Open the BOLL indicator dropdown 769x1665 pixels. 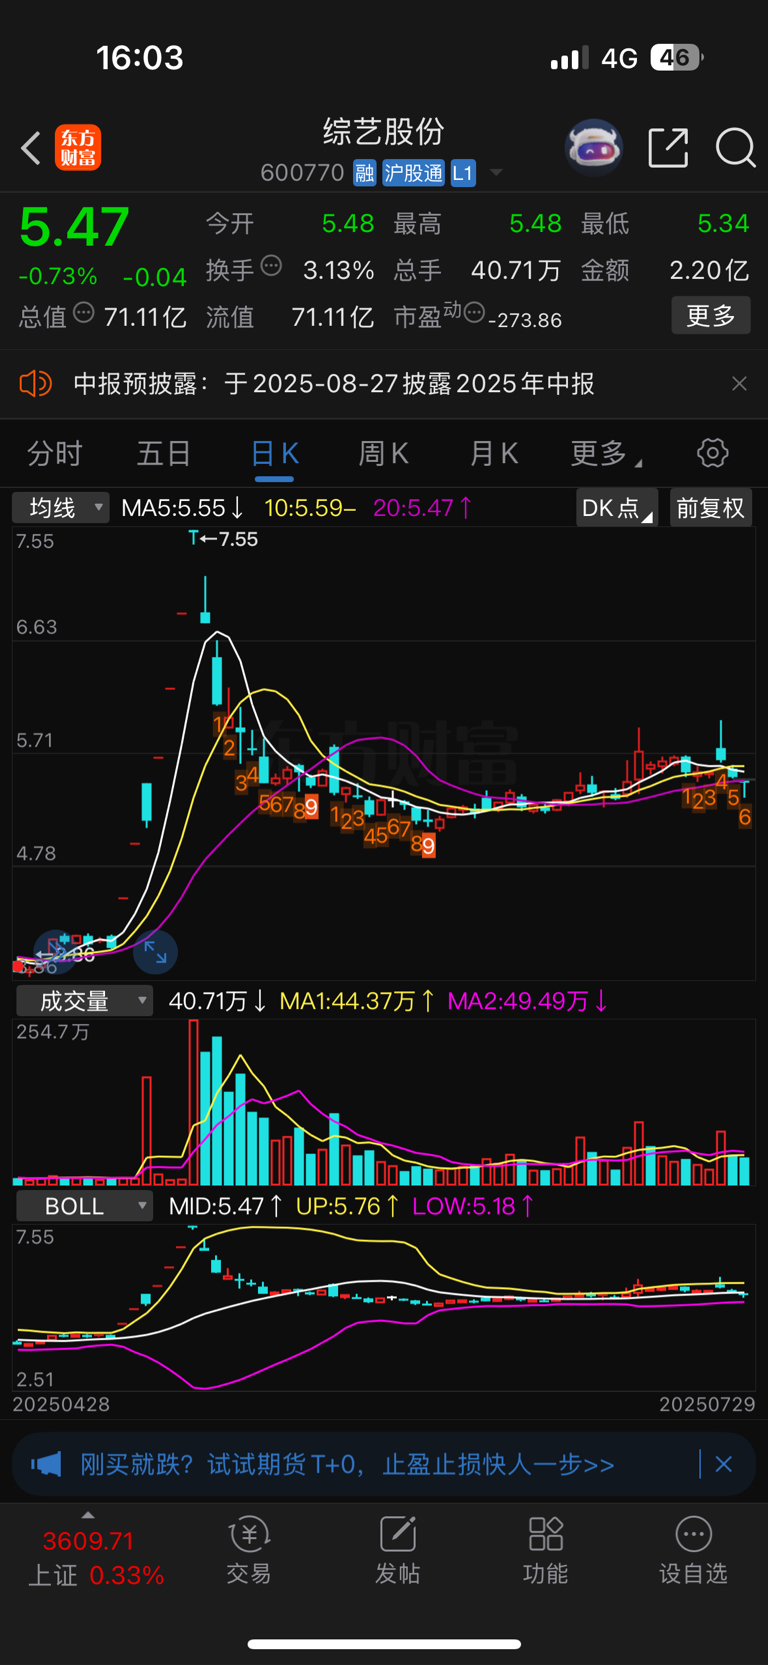[84, 1206]
